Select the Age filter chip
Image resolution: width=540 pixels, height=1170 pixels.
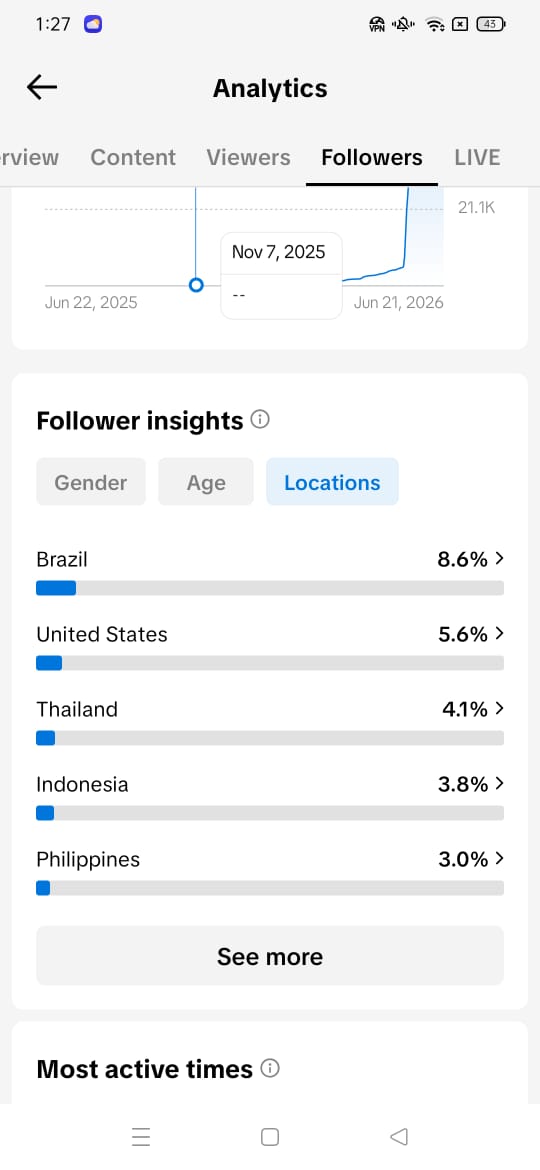coord(206,482)
